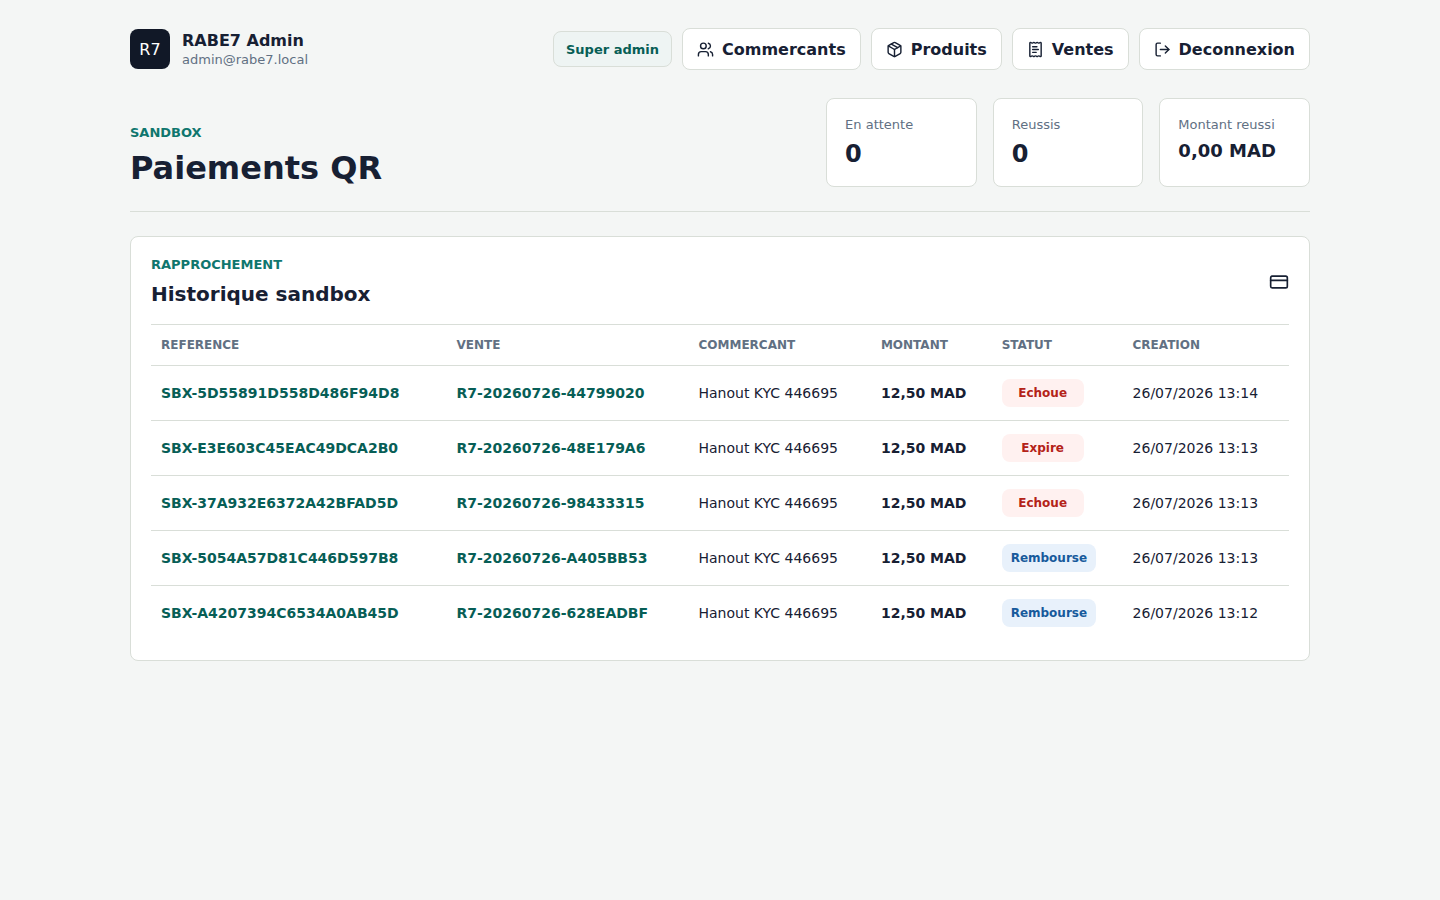Click the people icon in the Commercants button
This screenshot has width=1440, height=900.
click(705, 49)
